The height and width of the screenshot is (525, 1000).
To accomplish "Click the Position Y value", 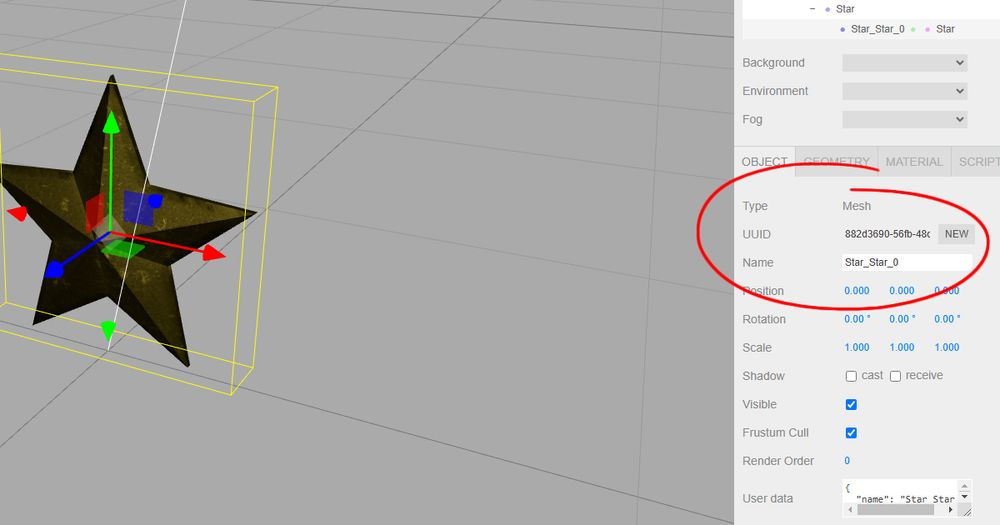I will 902,291.
